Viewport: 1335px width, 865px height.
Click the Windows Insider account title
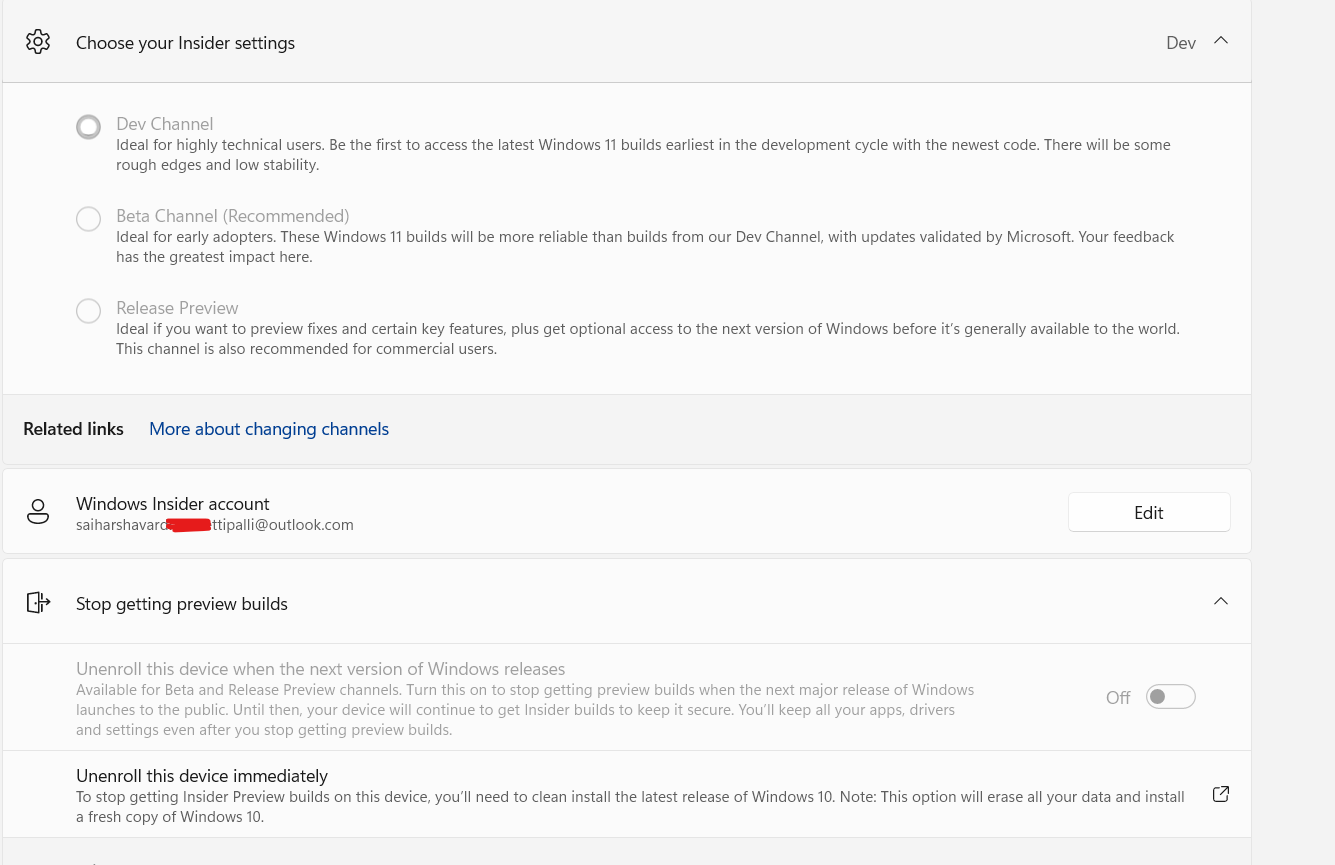coord(173,504)
